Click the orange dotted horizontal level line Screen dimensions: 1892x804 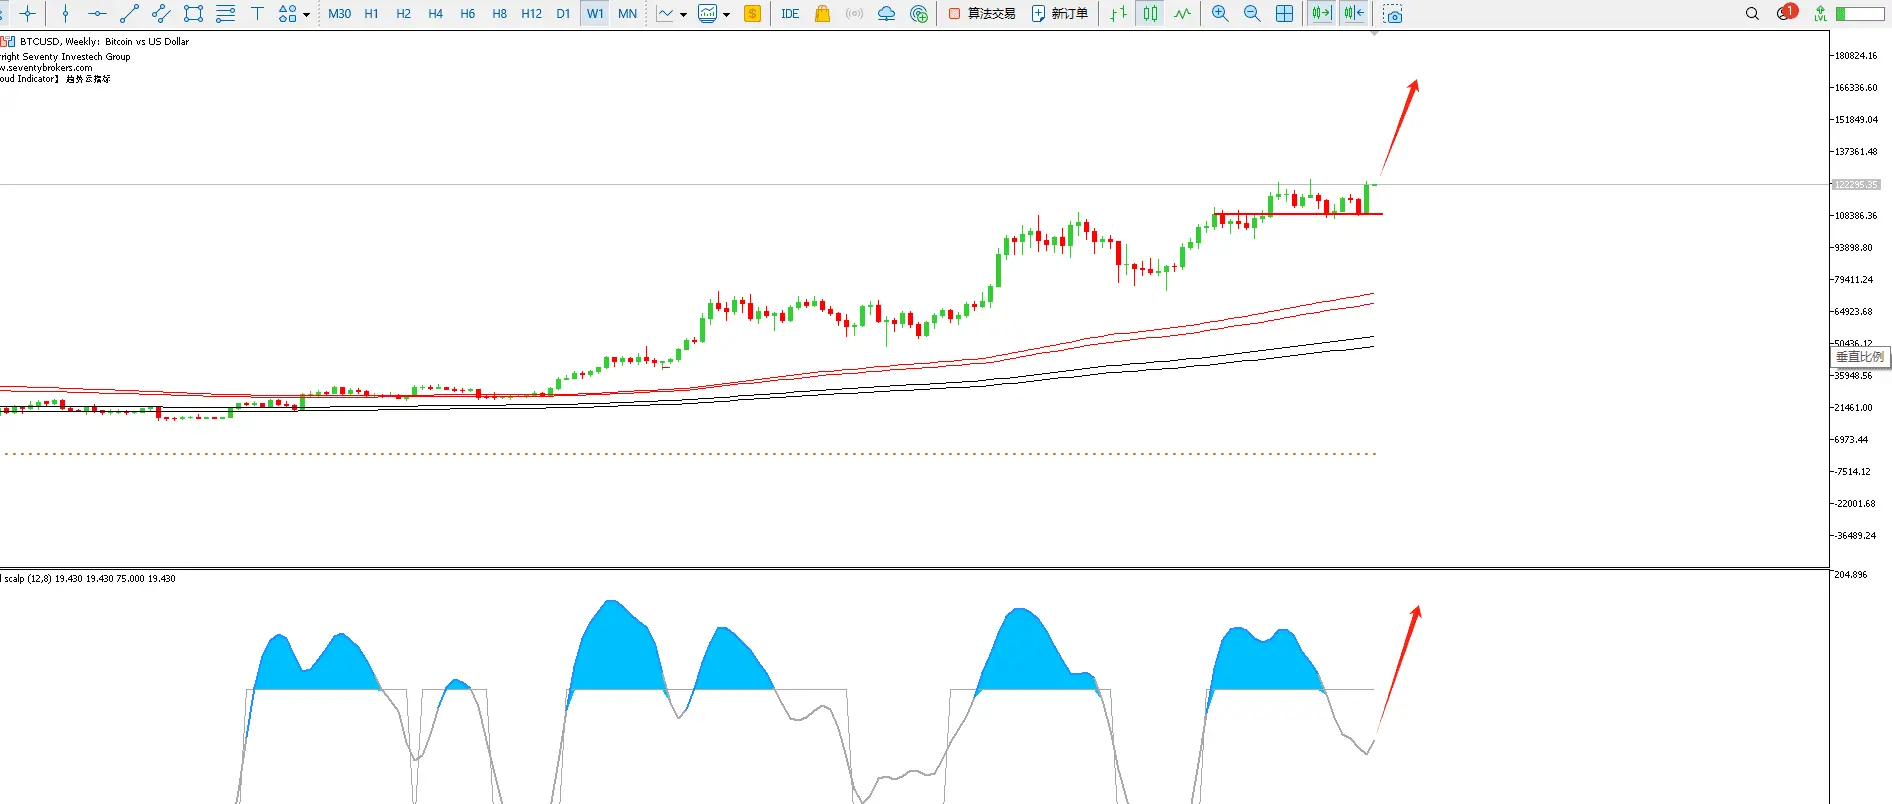(x=690, y=454)
